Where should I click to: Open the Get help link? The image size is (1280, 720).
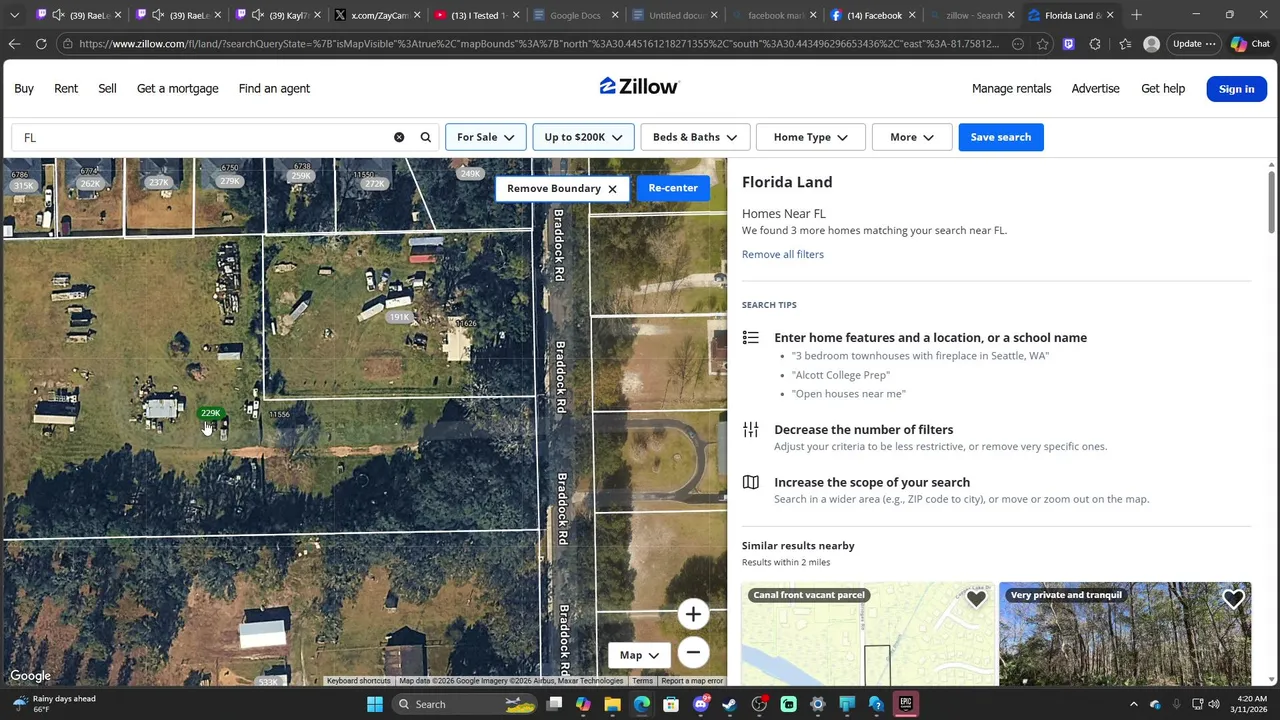click(1163, 88)
